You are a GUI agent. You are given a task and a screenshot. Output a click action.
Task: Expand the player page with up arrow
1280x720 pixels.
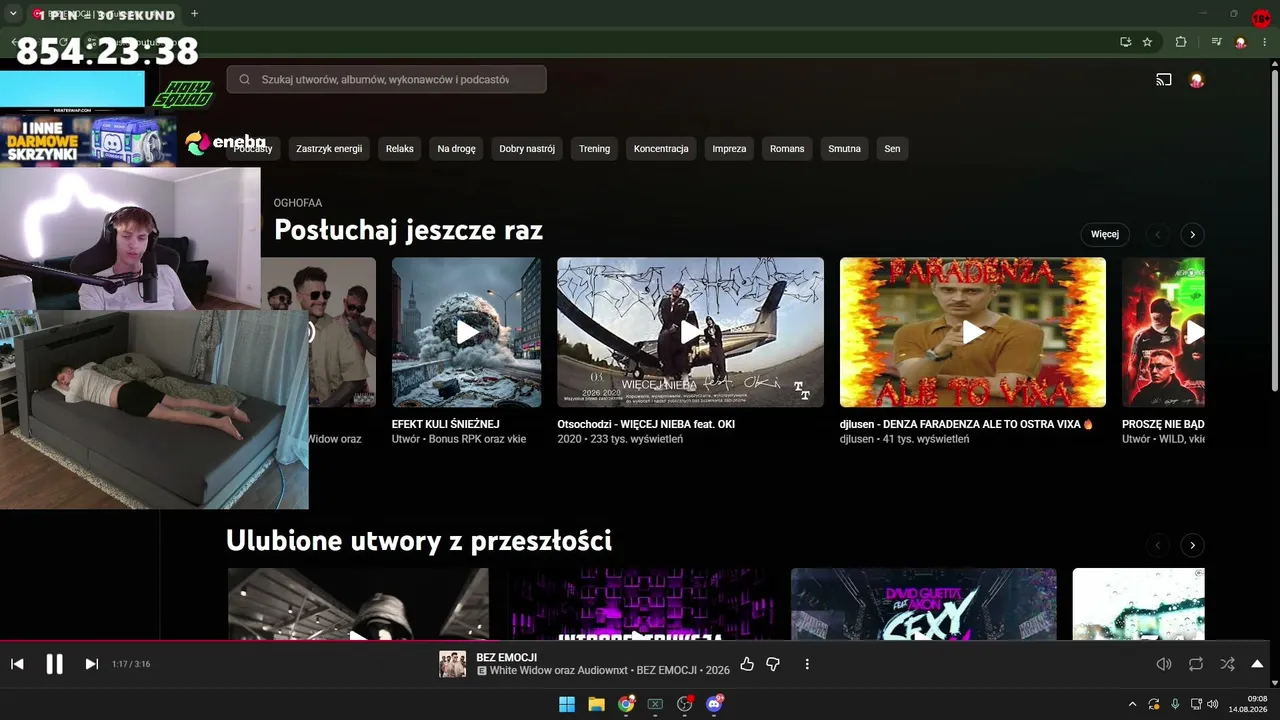1257,664
